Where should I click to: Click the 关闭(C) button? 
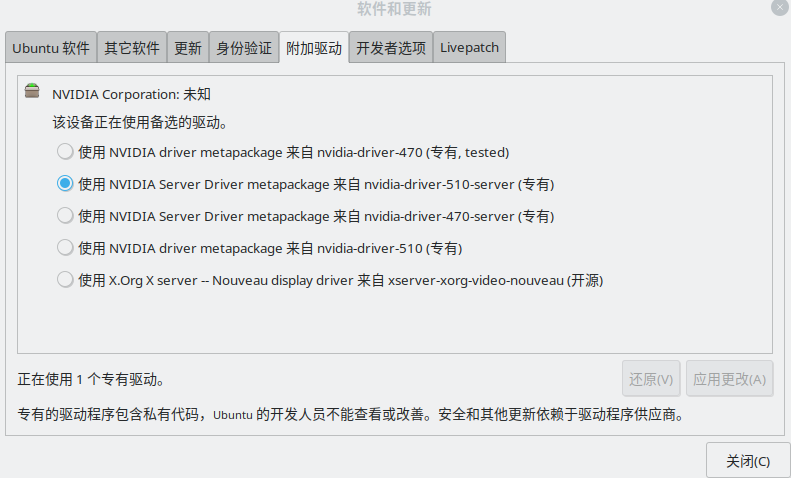748,460
